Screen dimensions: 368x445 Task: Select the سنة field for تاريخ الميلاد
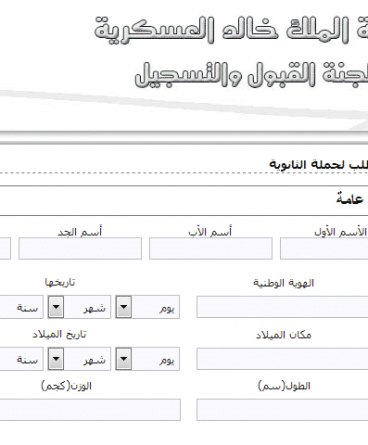(21, 359)
